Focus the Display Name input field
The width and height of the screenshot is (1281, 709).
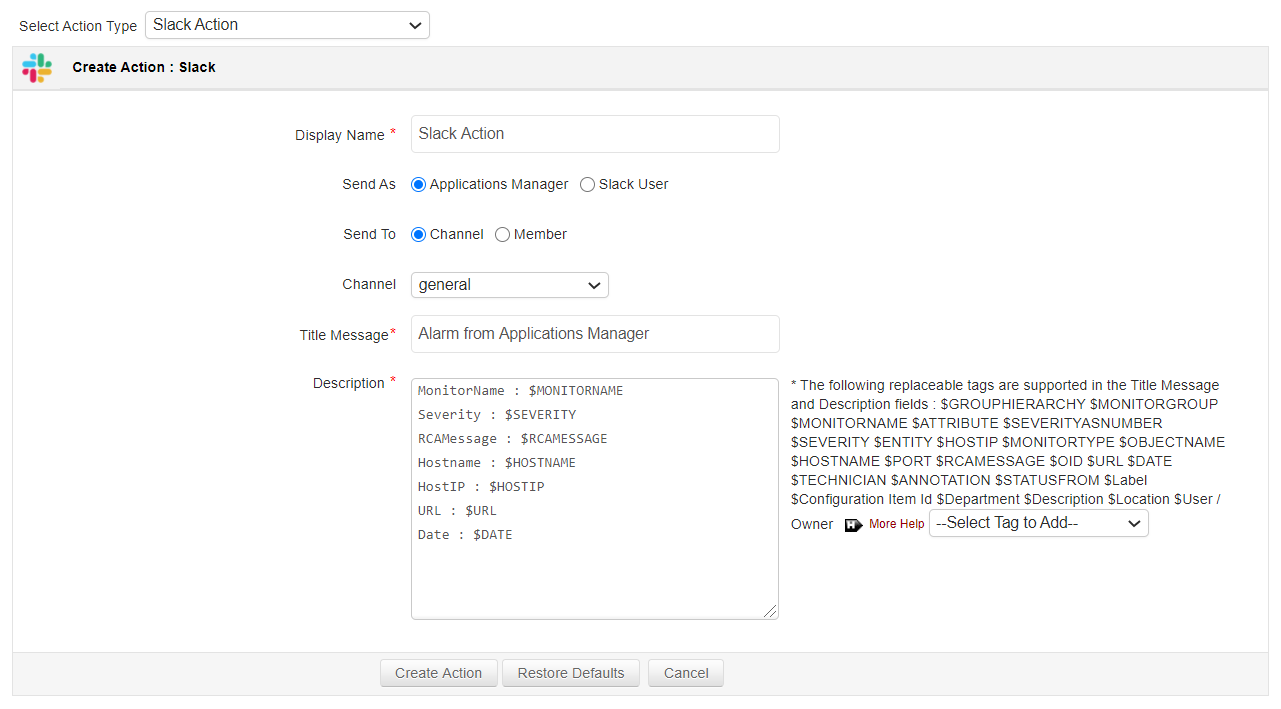595,134
